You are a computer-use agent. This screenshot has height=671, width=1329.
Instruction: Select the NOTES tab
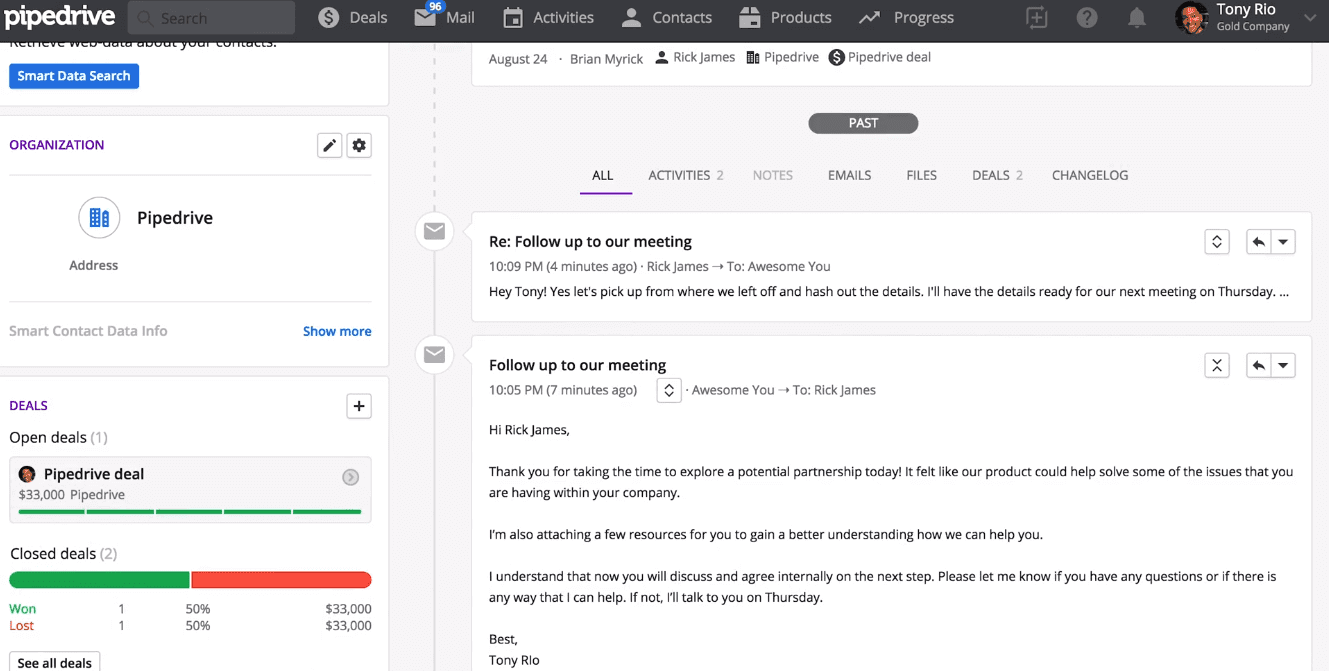click(772, 175)
